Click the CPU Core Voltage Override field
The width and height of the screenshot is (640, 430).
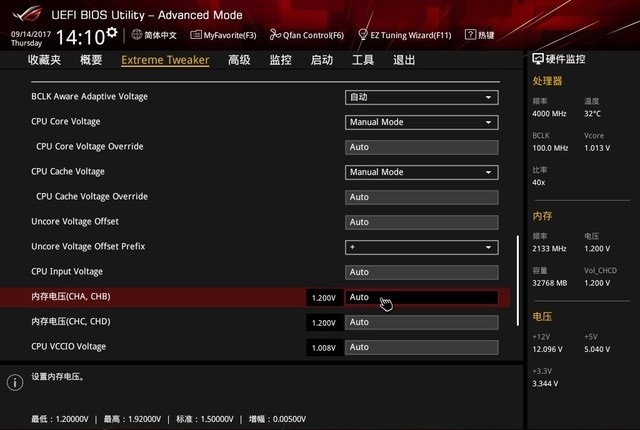[x=421, y=147]
